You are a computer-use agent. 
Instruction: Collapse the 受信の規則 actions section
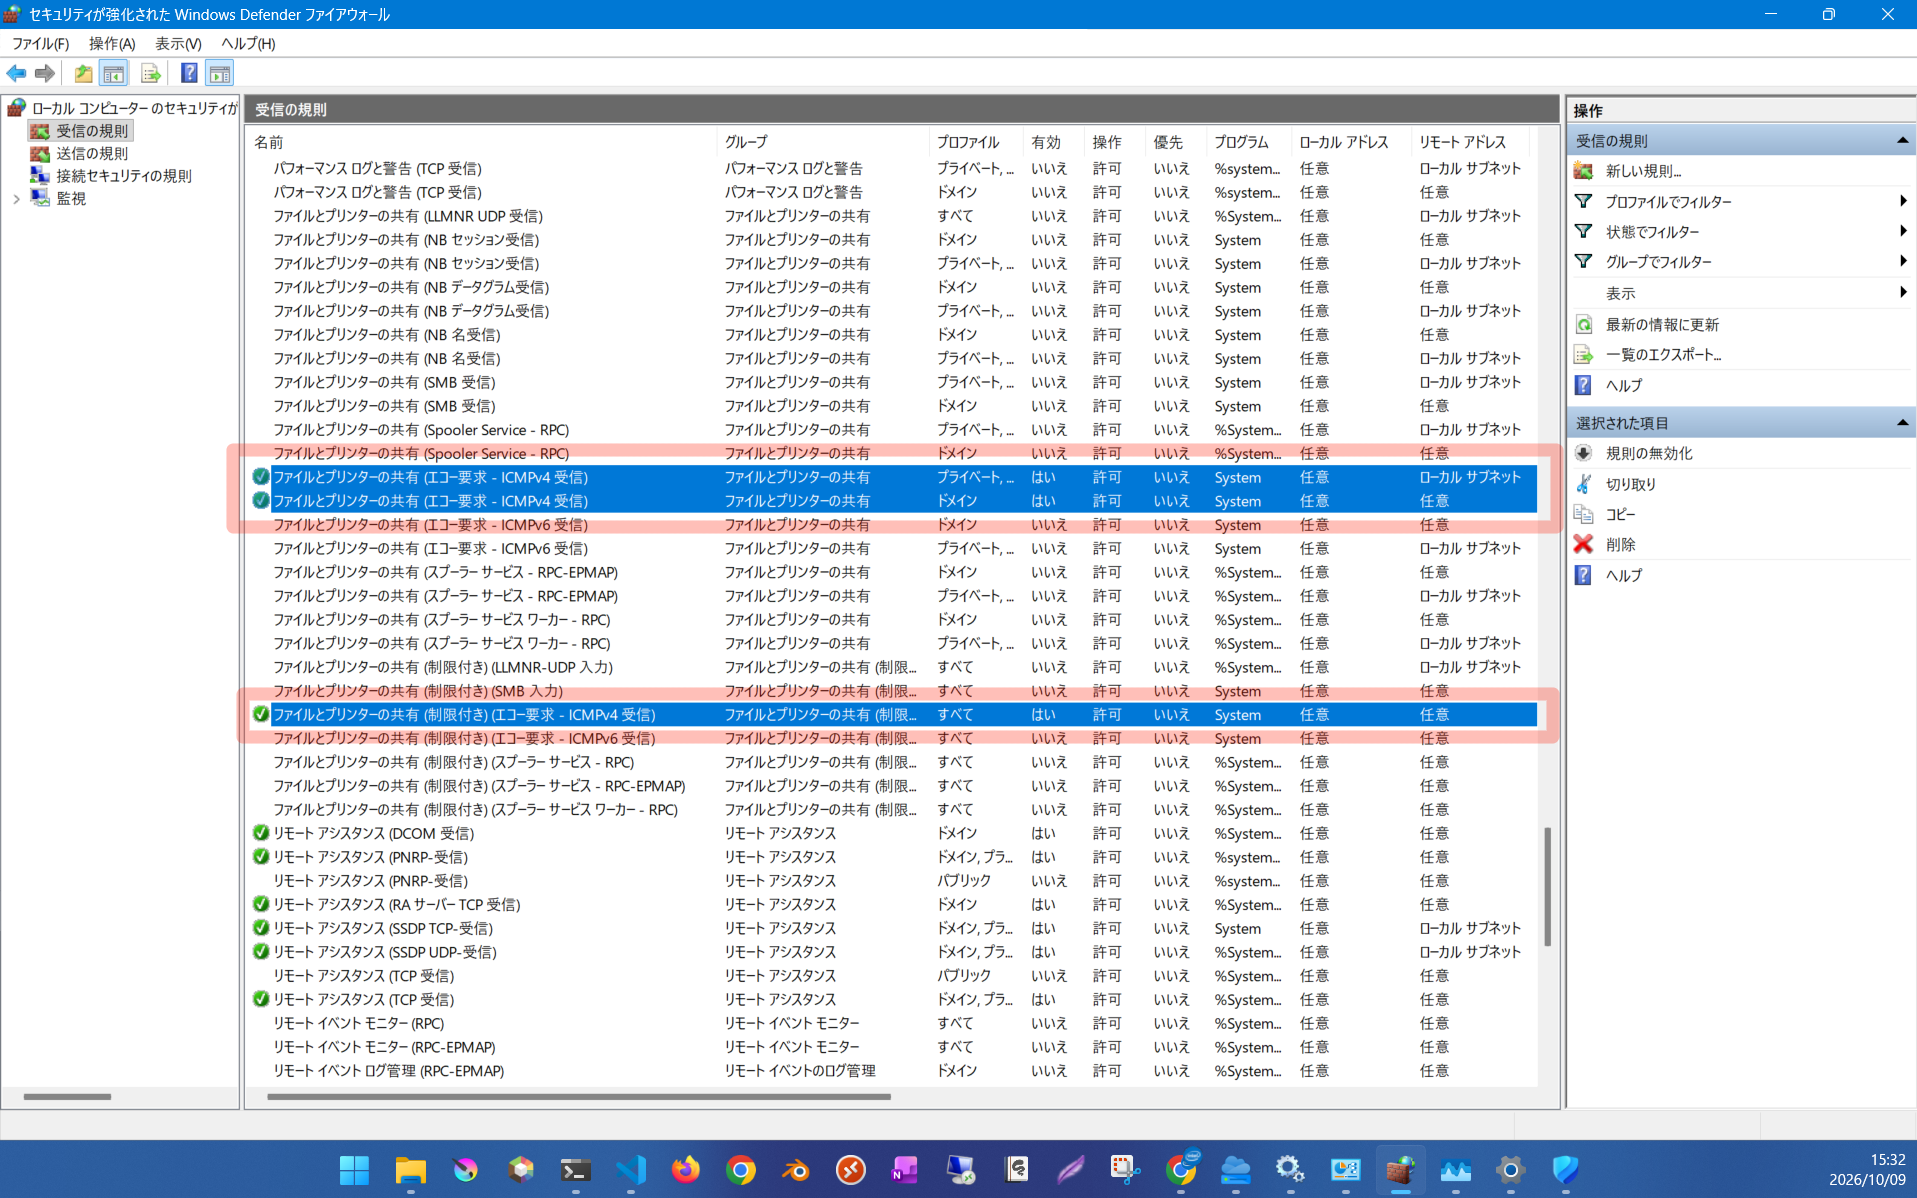pos(1902,141)
